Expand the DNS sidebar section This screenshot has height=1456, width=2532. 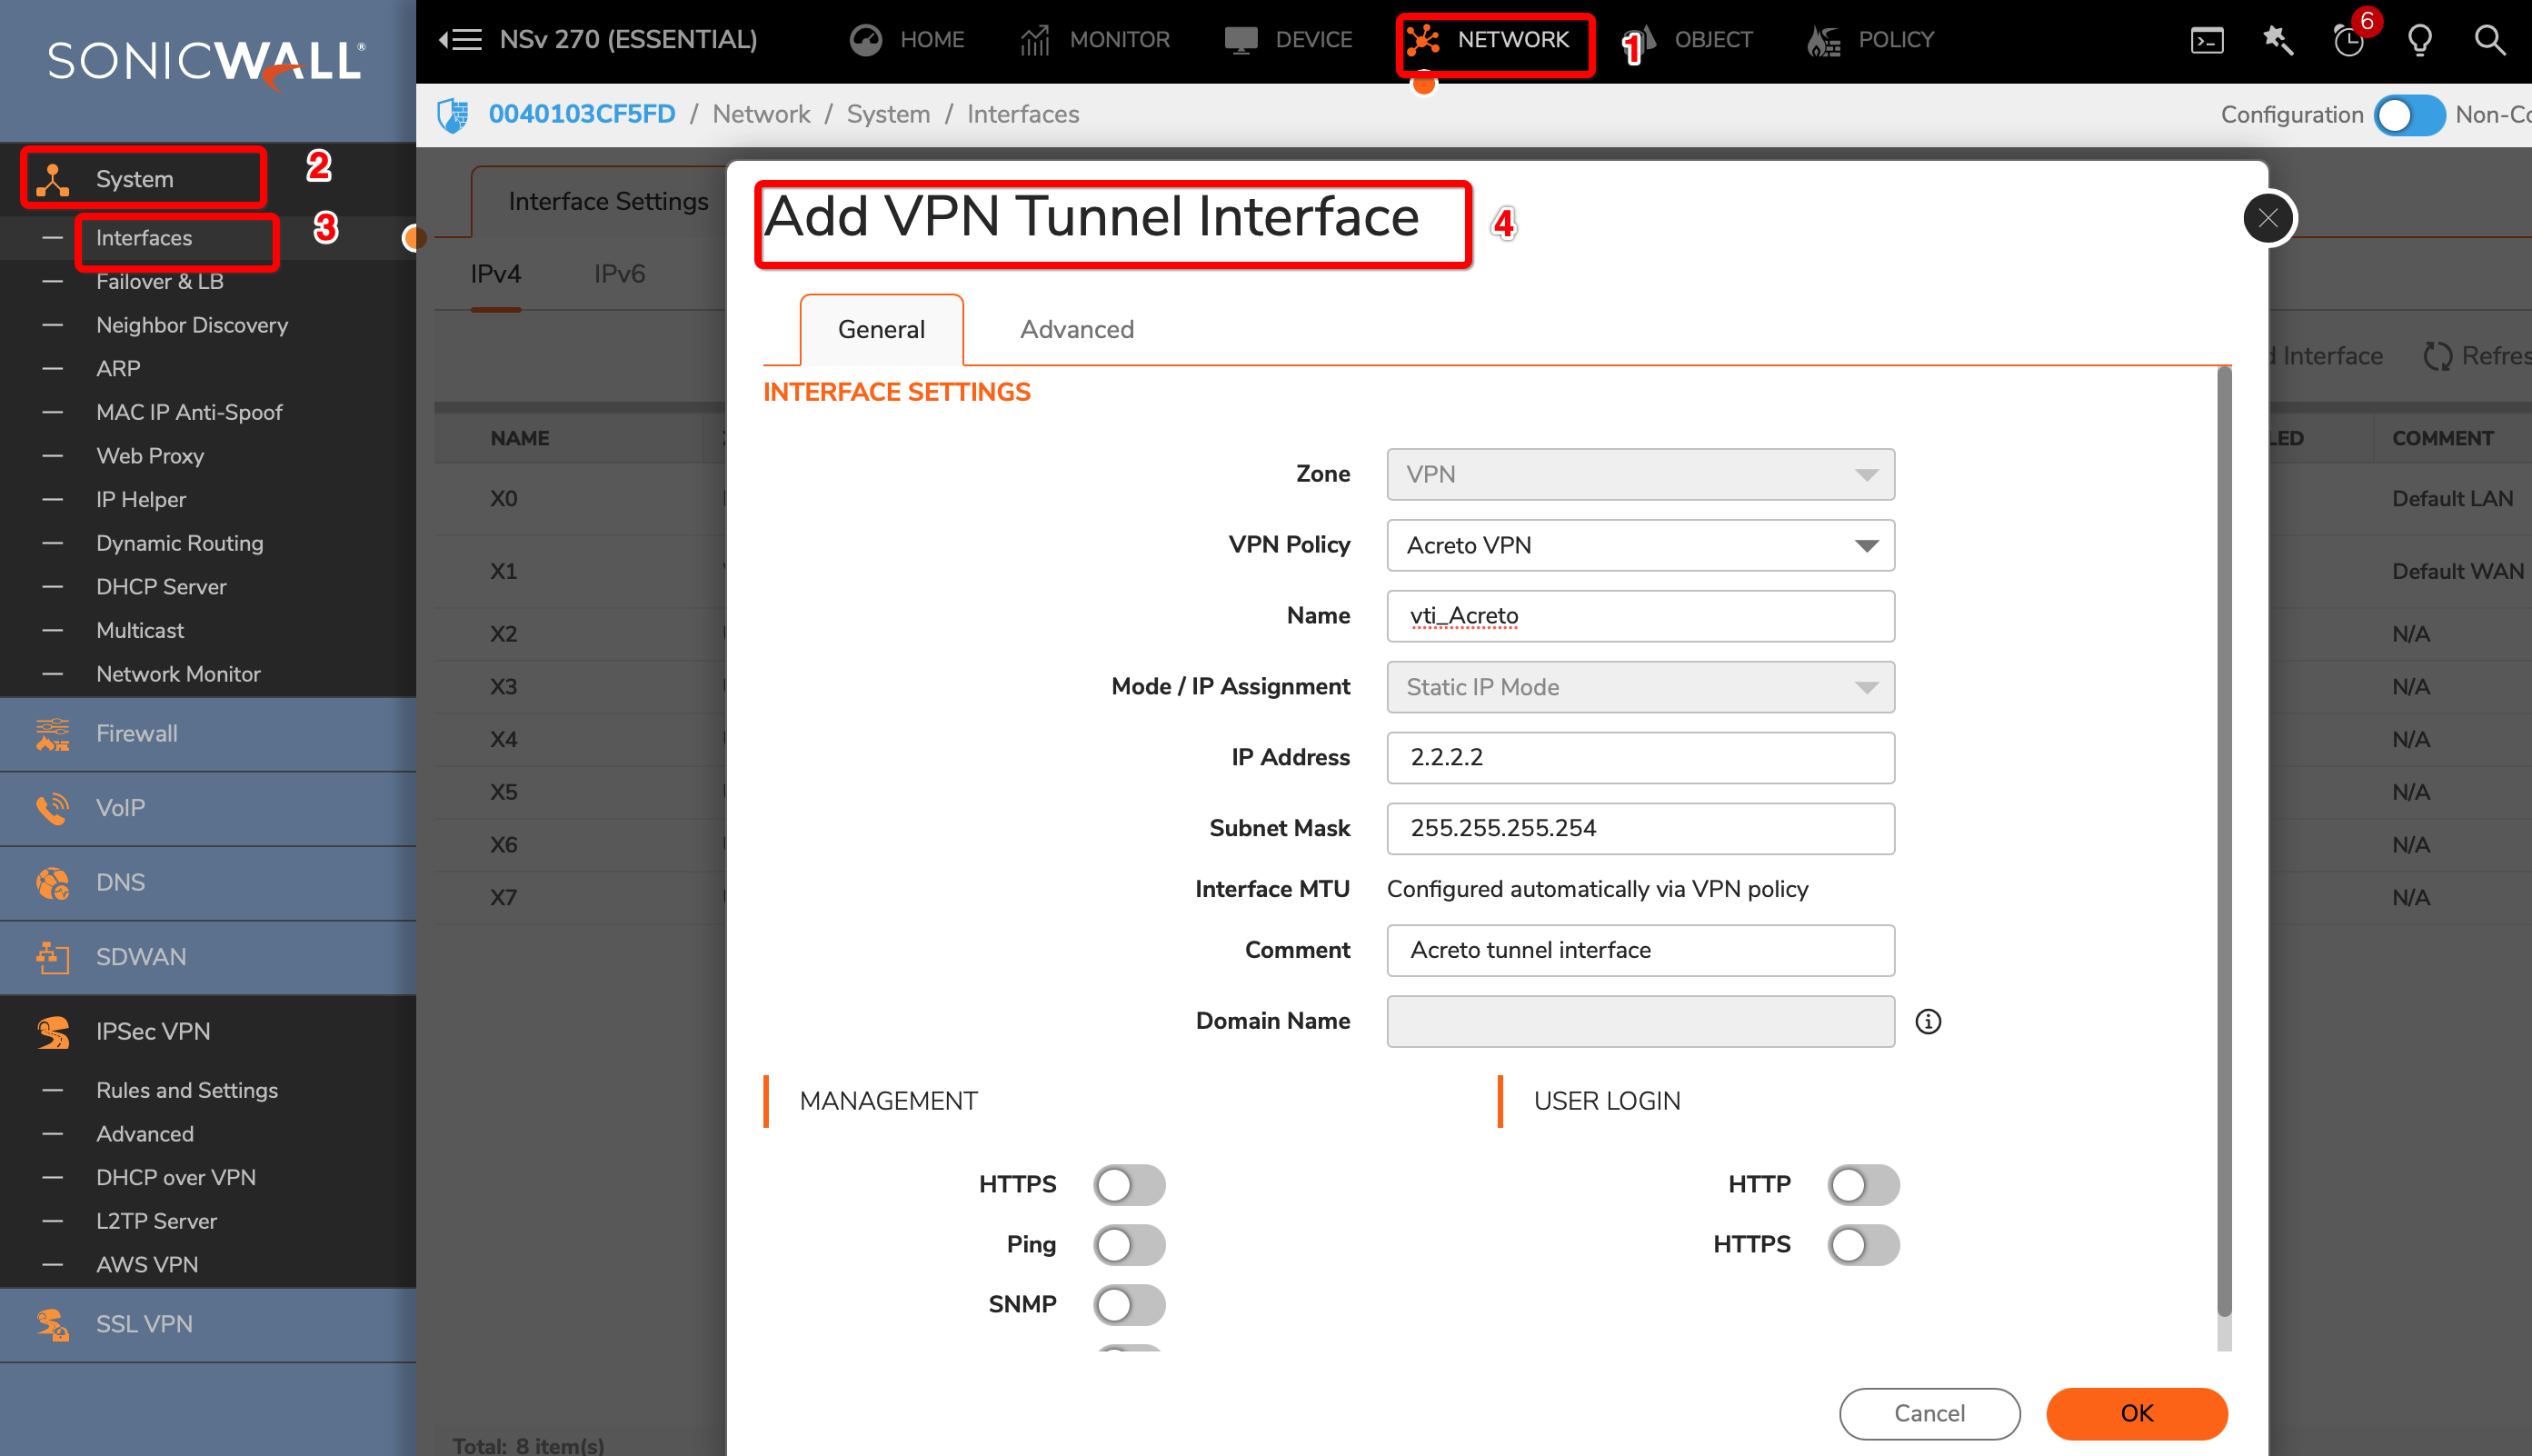pyautogui.click(x=208, y=883)
